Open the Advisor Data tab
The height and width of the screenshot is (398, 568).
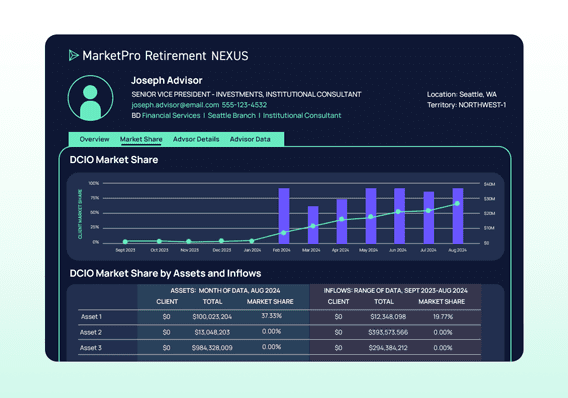pos(250,139)
